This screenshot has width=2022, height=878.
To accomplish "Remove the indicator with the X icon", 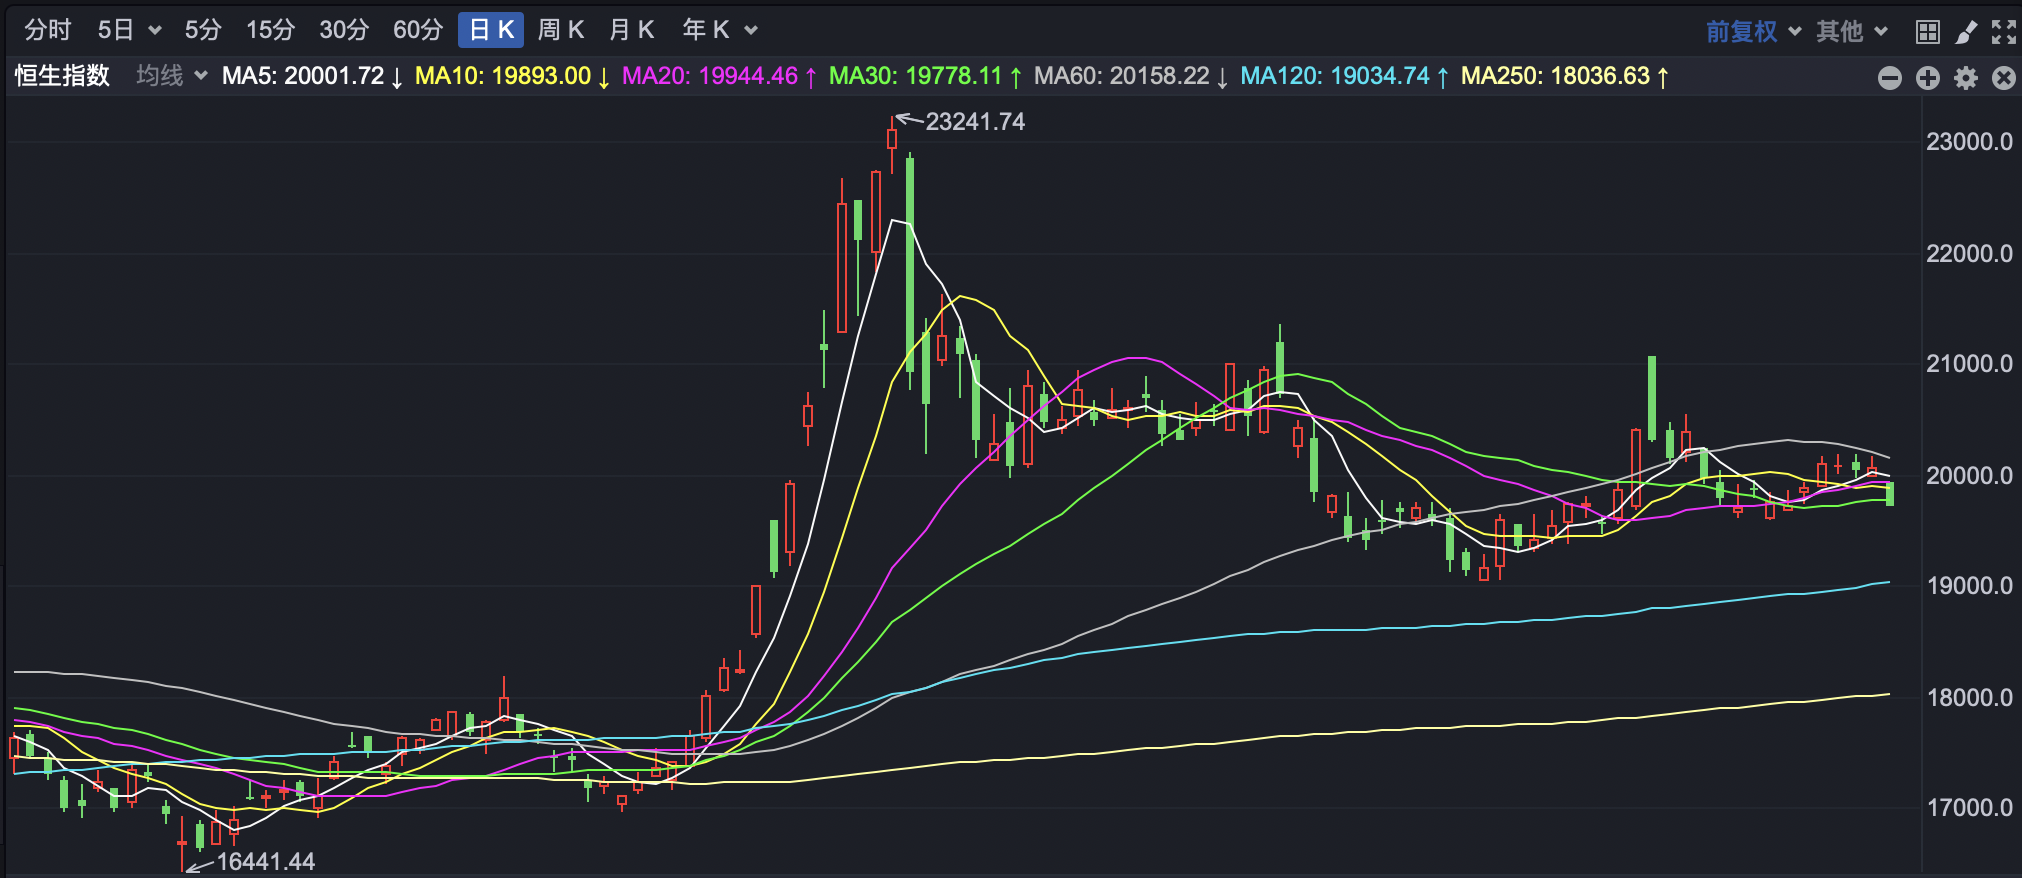I will click(2004, 78).
